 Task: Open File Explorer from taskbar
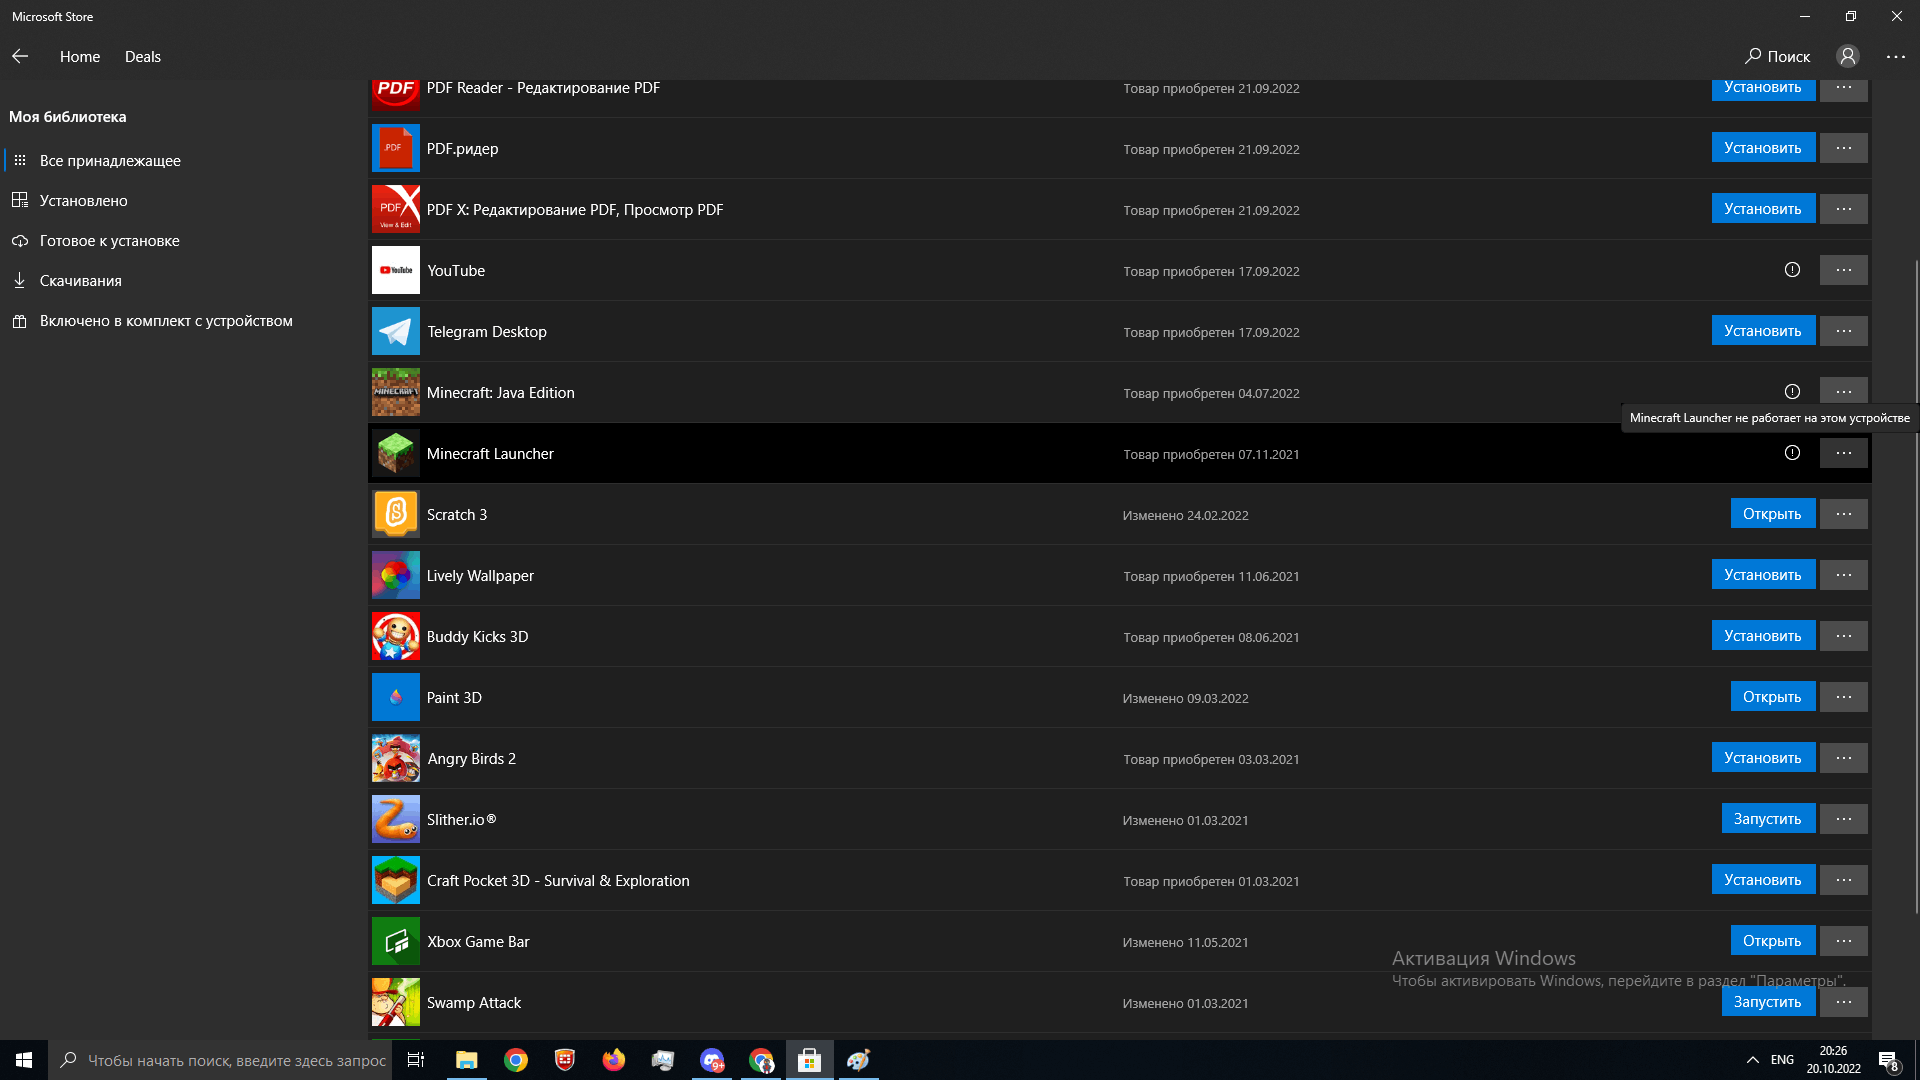coord(466,1060)
